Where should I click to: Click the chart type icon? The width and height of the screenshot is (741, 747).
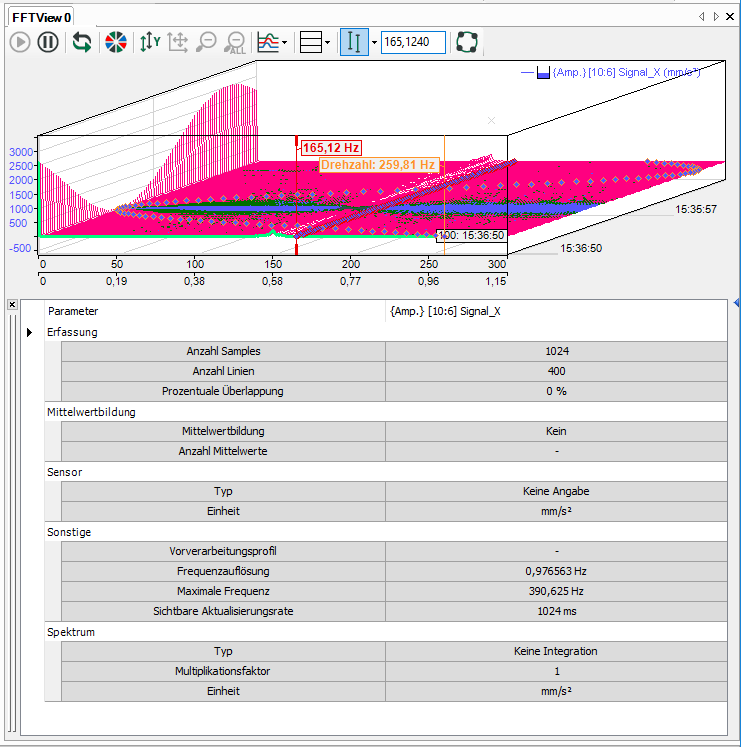pyautogui.click(x=268, y=42)
